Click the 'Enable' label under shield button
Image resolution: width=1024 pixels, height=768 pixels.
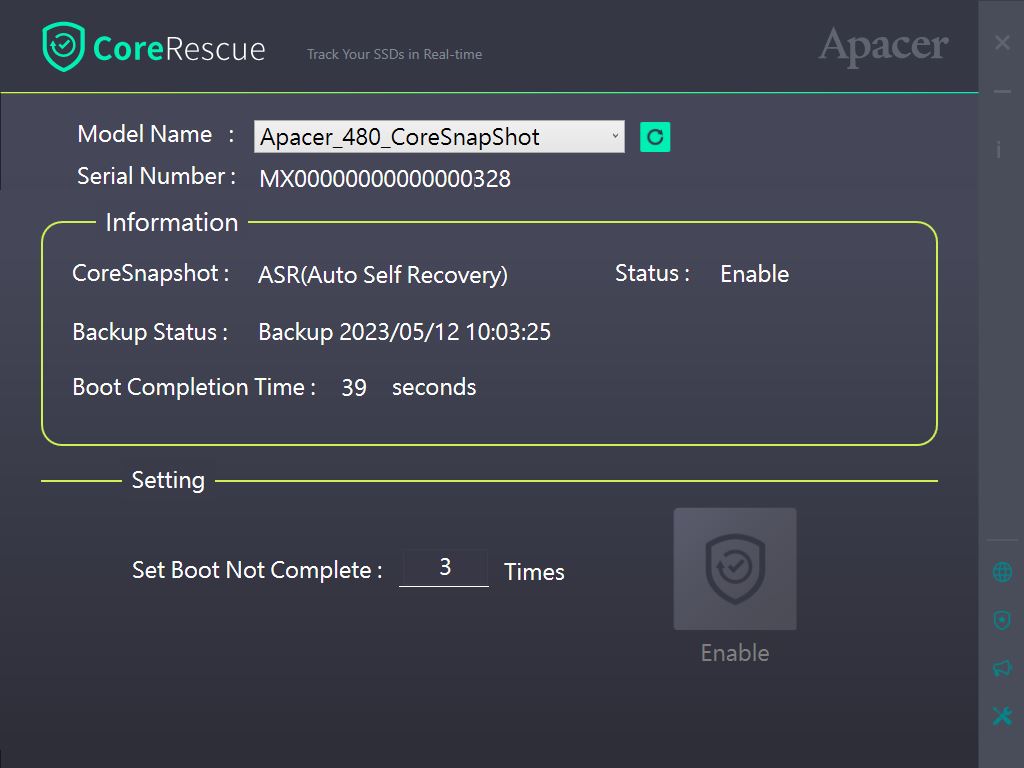tap(735, 653)
